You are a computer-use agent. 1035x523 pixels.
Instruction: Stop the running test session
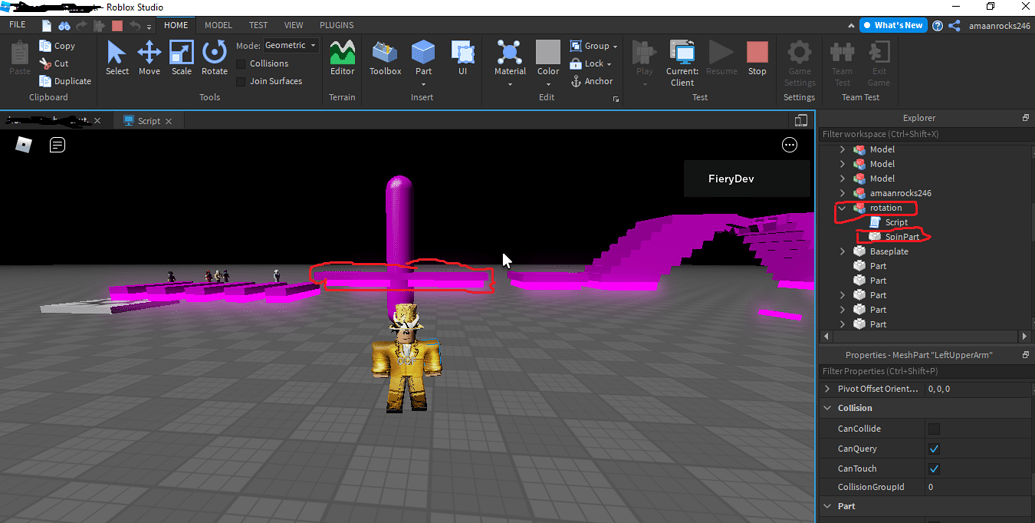757,57
